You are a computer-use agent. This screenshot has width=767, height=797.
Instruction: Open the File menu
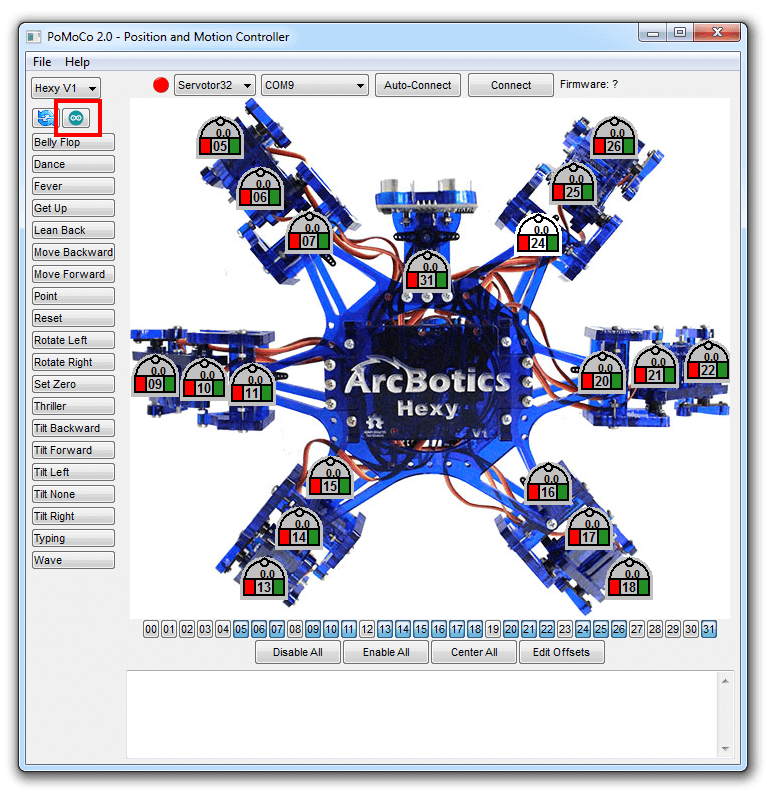(x=42, y=62)
